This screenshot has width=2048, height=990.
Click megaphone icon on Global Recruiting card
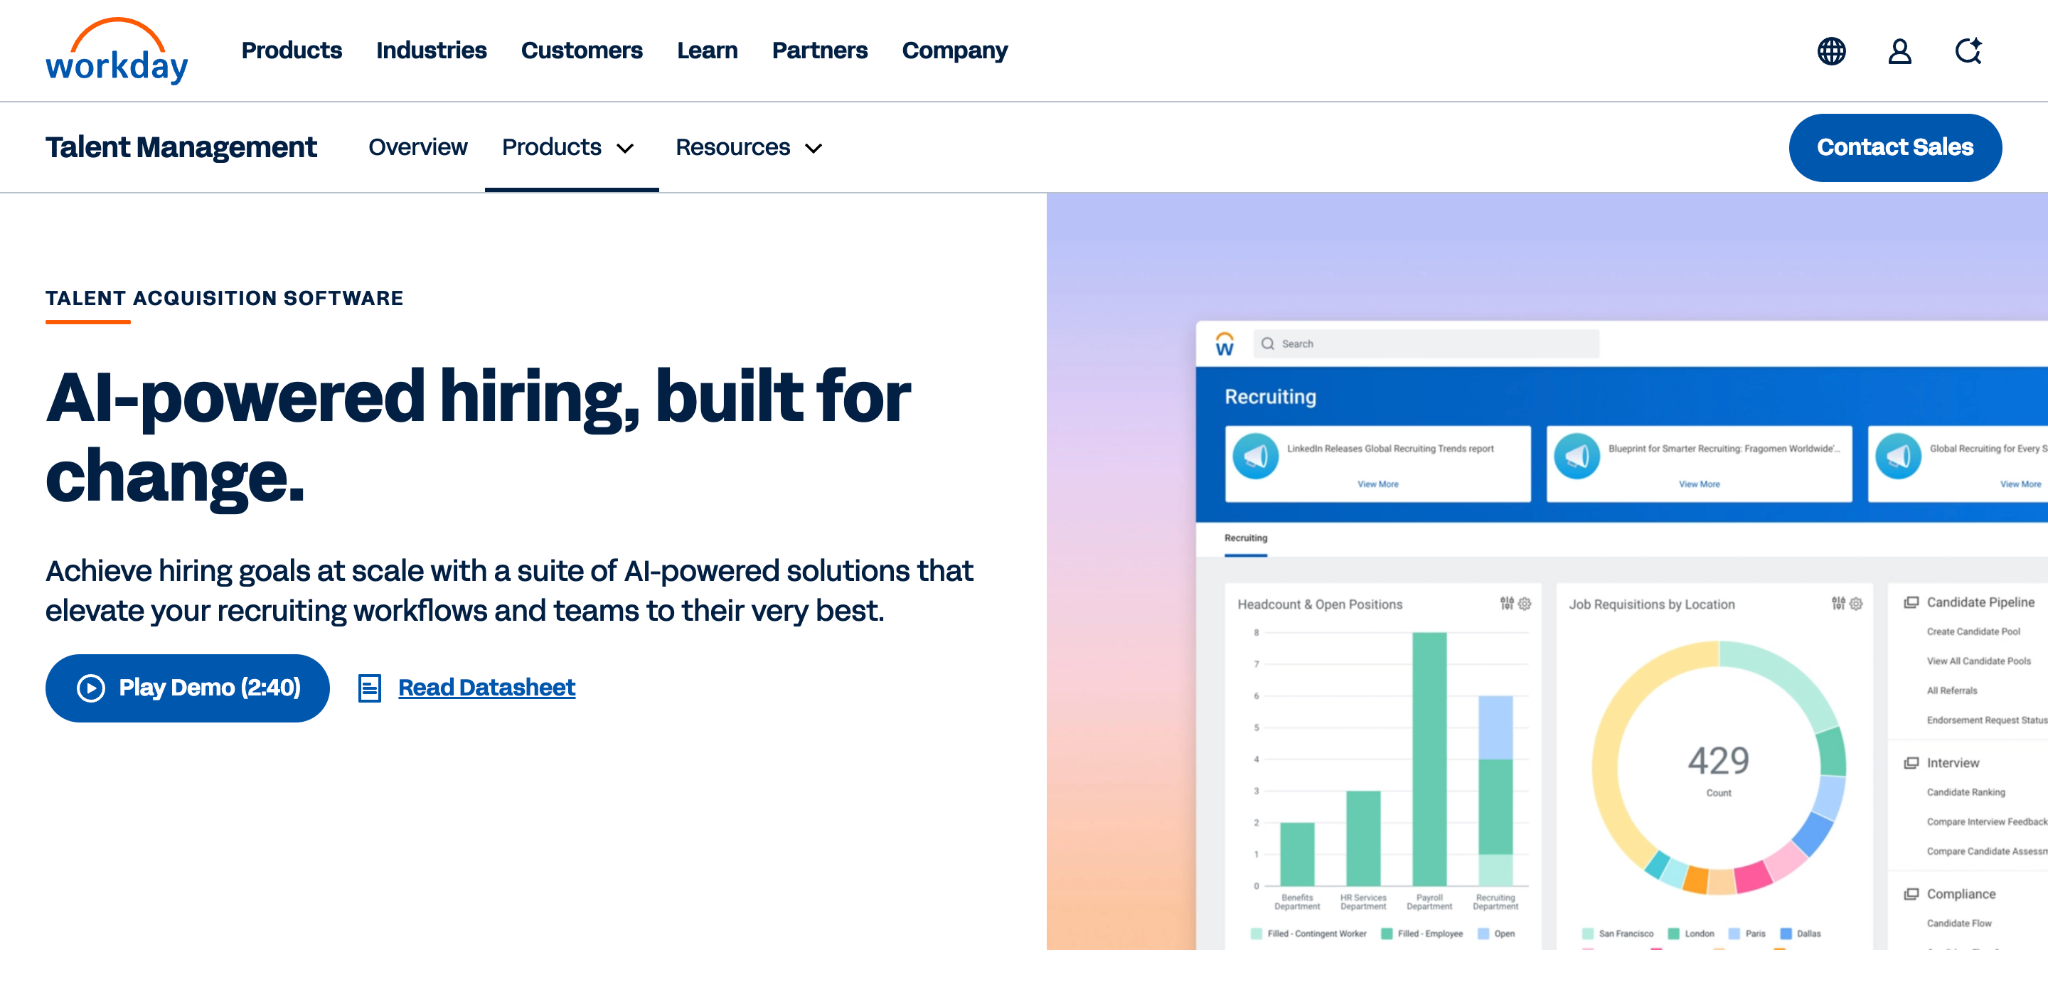[1898, 456]
